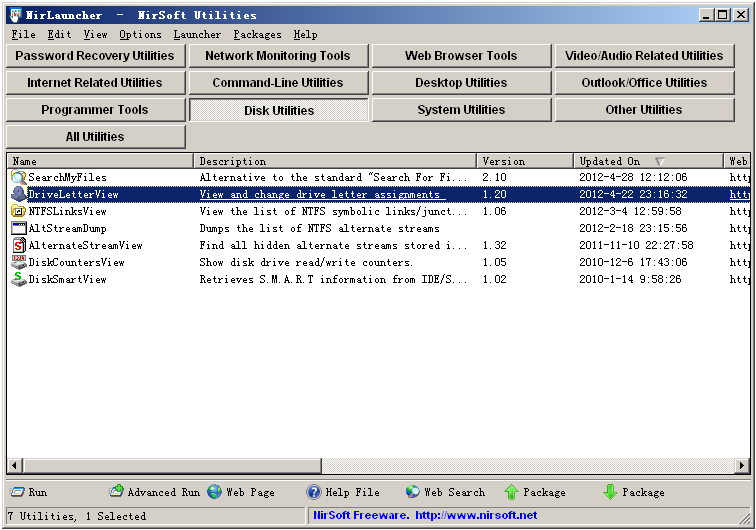The width and height of the screenshot is (756, 530).
Task: Click the date 2010-1-14 9:58:26
Action: 630,279
